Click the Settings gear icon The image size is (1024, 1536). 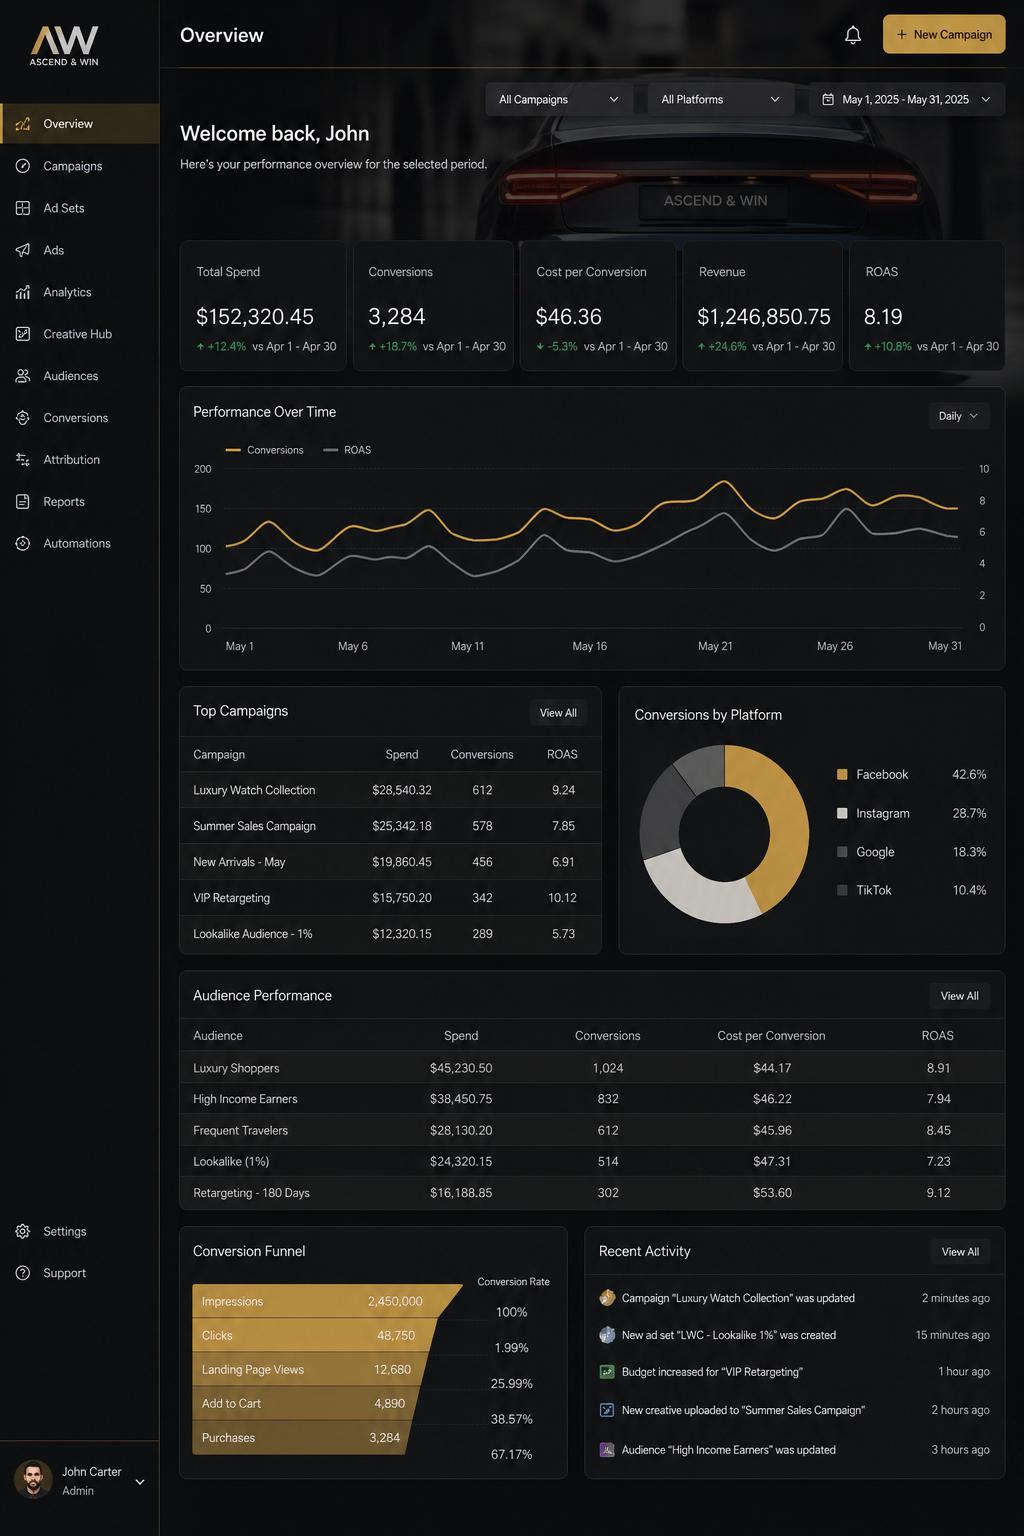[23, 1232]
